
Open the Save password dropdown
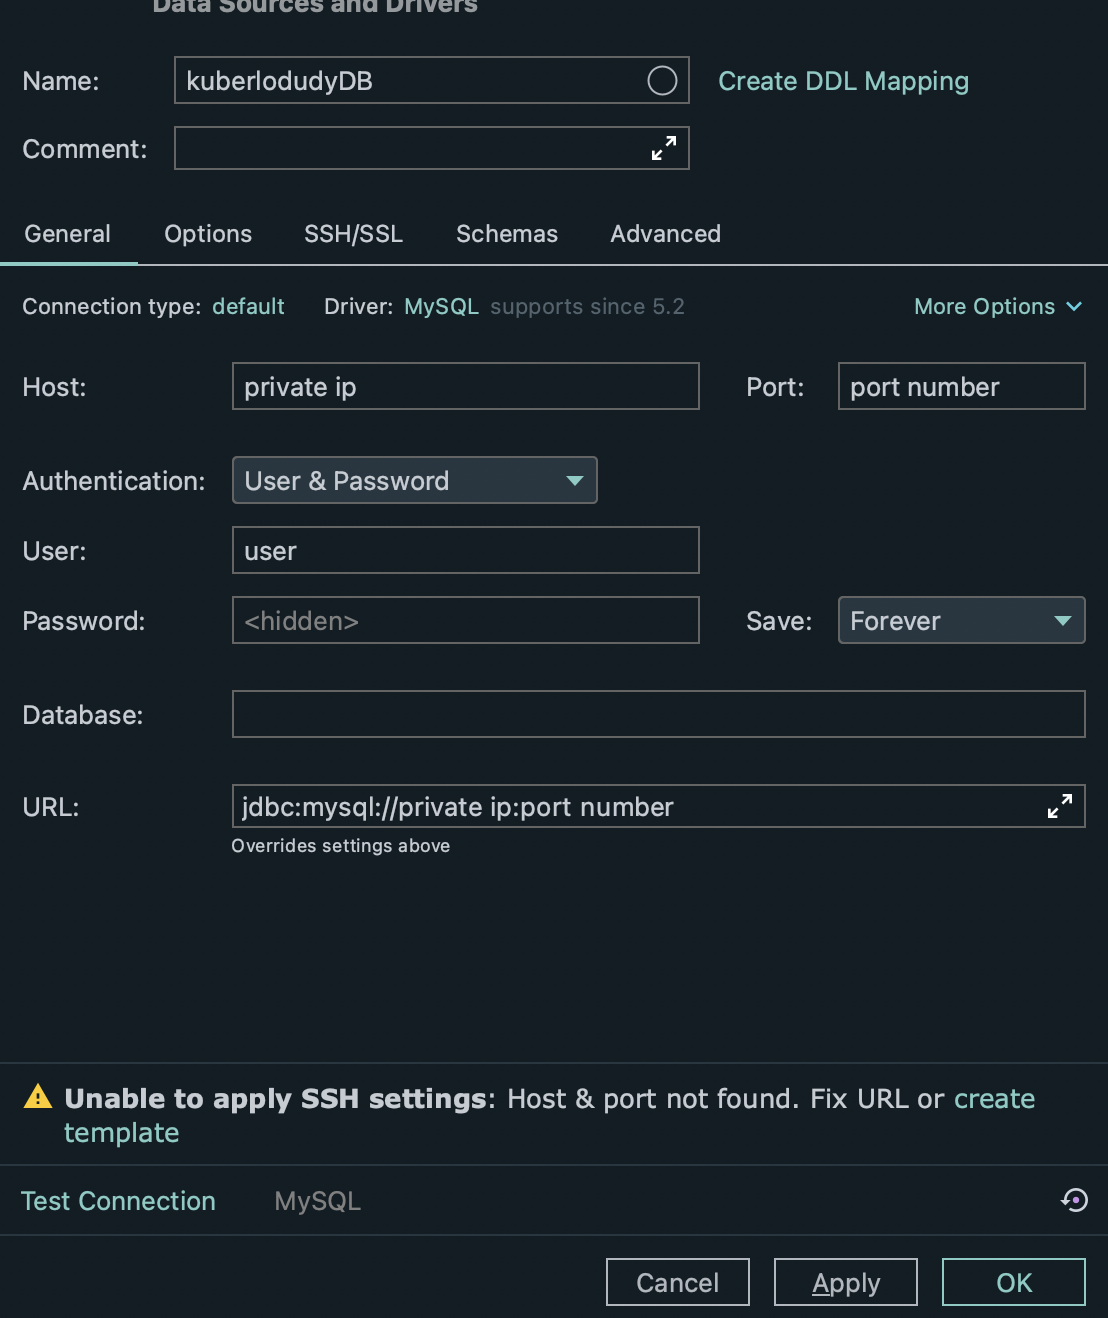coord(960,621)
